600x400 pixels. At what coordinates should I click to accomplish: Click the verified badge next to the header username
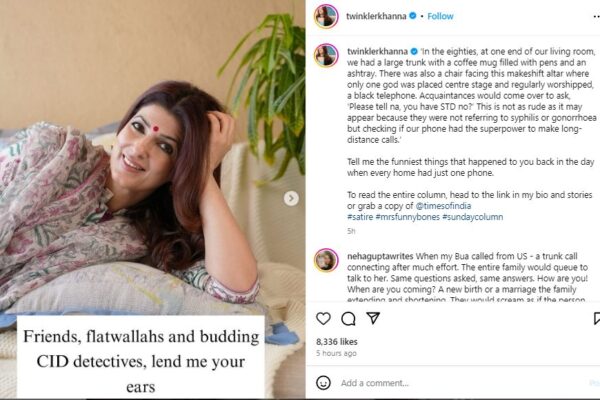click(412, 16)
